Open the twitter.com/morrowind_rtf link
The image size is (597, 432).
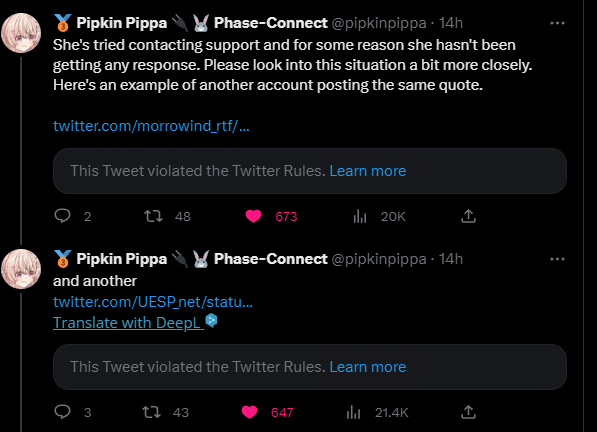pyautogui.click(x=151, y=126)
